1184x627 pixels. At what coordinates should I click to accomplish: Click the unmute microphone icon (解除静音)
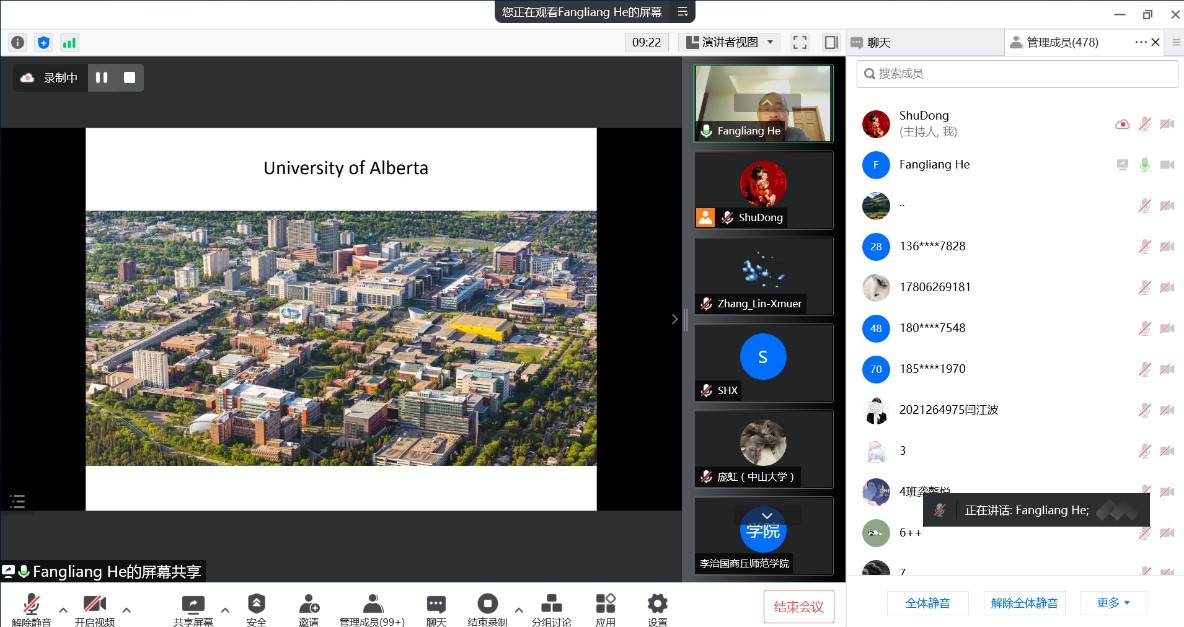coord(31,608)
